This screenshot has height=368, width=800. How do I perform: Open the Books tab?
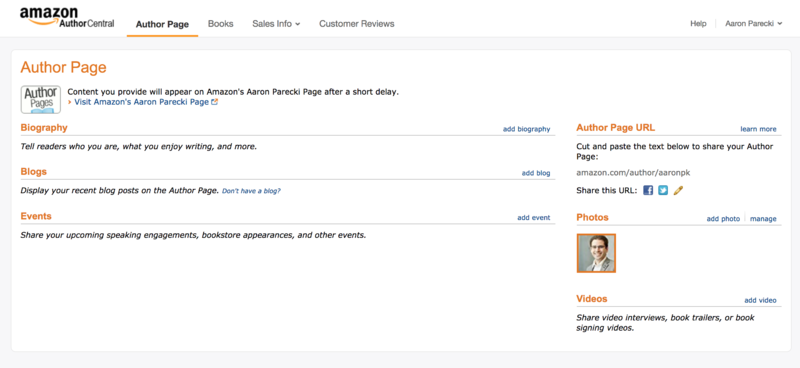coord(220,23)
